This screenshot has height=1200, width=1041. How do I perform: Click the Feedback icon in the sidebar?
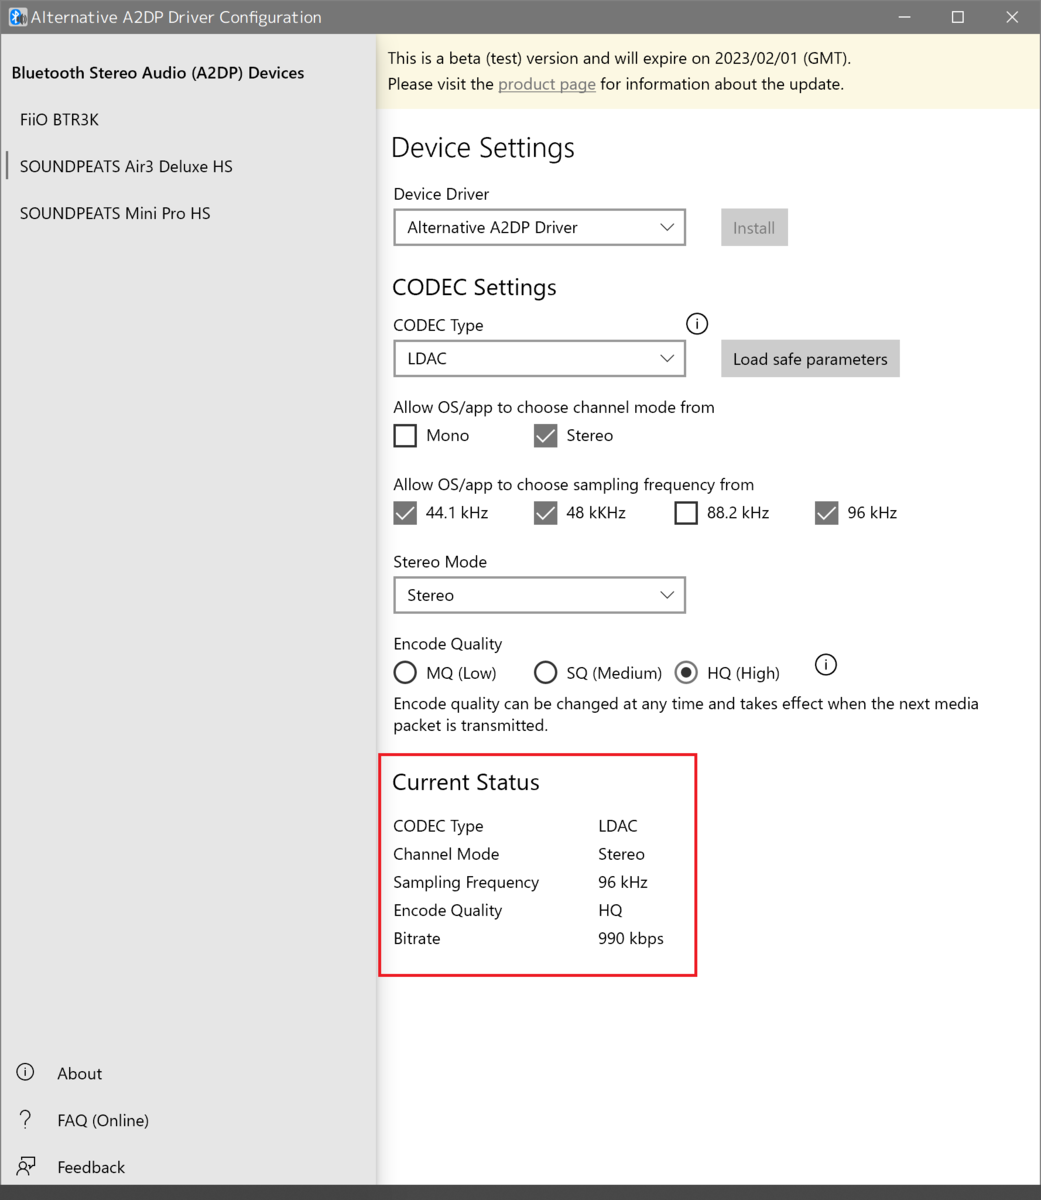point(25,1166)
